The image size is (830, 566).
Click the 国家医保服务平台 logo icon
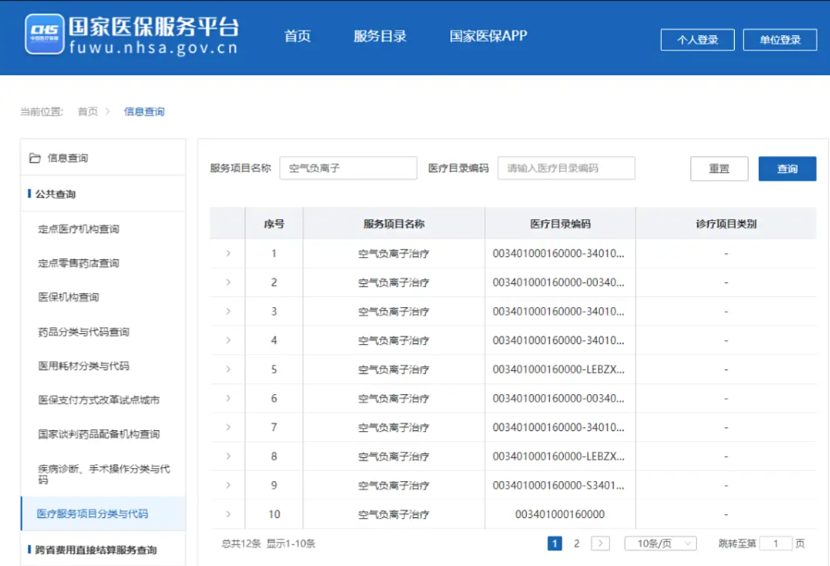[44, 35]
